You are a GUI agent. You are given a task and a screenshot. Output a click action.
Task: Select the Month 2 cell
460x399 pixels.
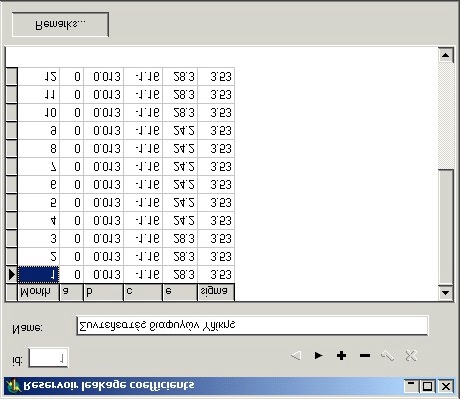pos(38,257)
